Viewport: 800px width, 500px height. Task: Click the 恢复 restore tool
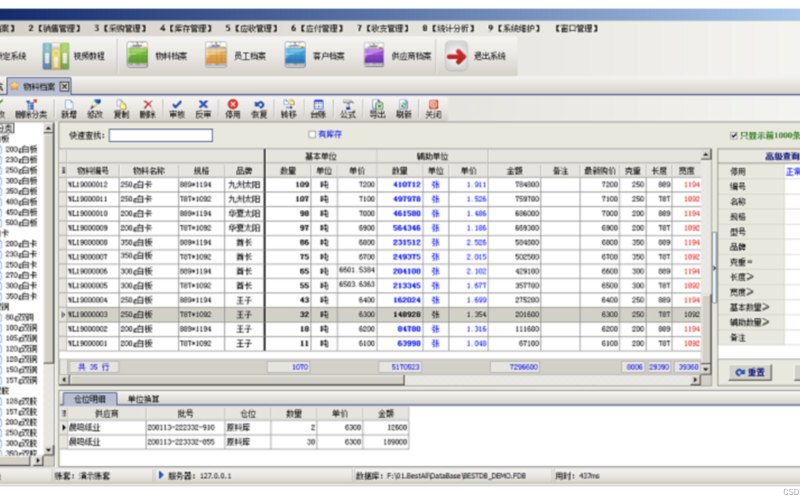259,110
